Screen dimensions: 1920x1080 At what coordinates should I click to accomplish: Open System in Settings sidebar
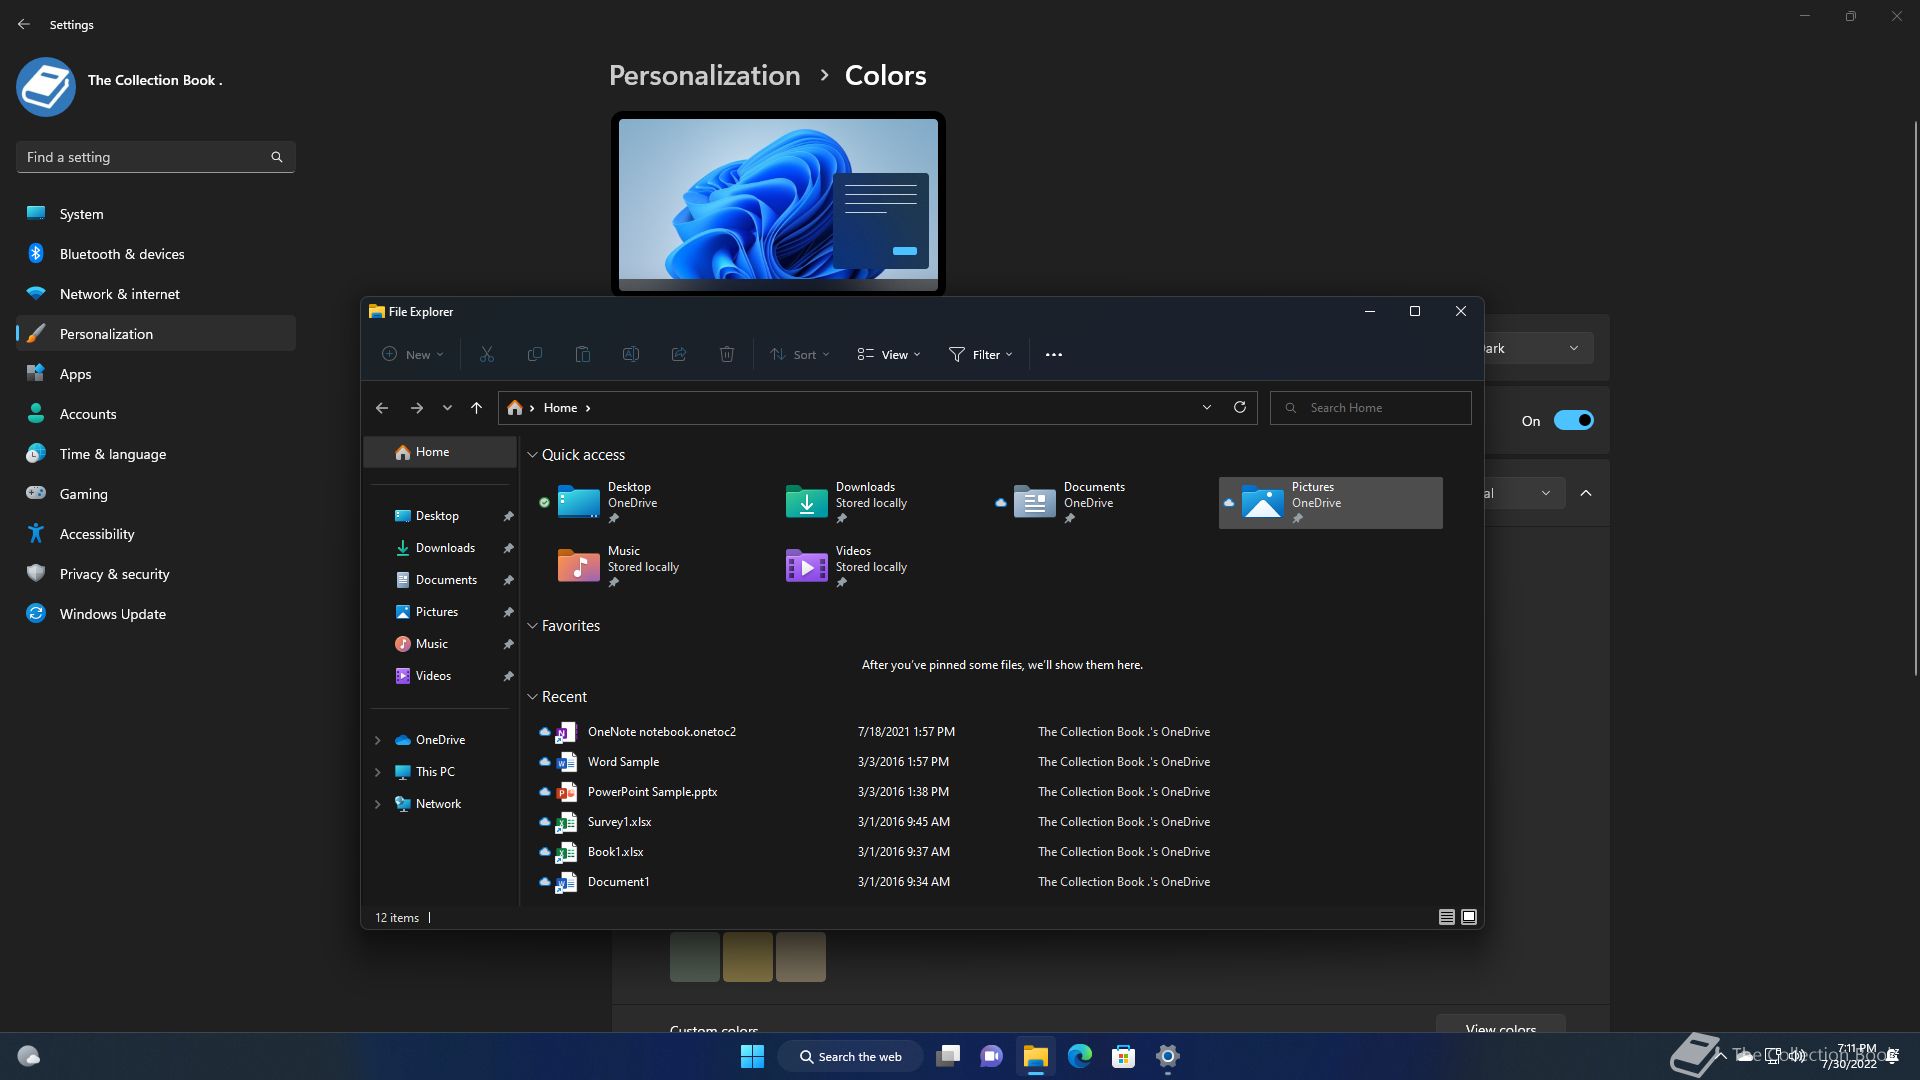point(156,214)
